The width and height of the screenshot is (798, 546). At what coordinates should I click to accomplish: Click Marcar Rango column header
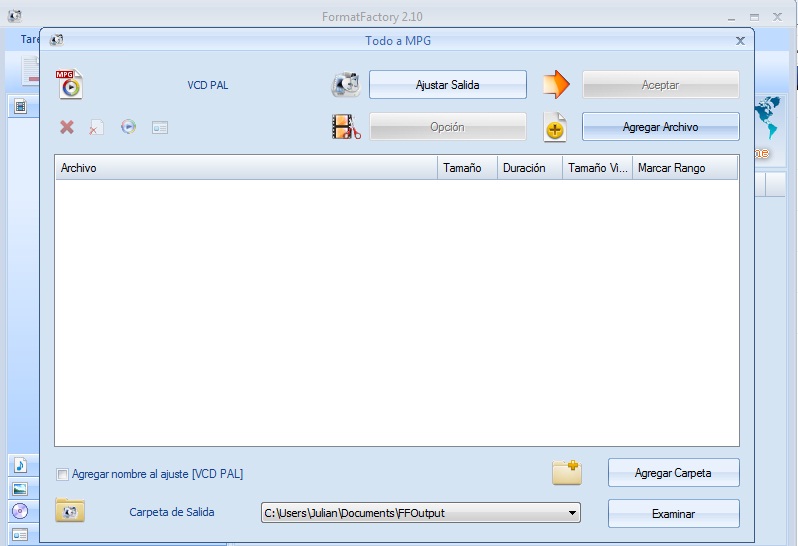coord(685,168)
